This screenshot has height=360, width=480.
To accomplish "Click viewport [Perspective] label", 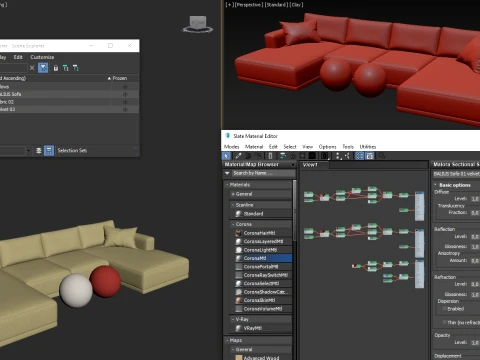I will pos(248,5).
